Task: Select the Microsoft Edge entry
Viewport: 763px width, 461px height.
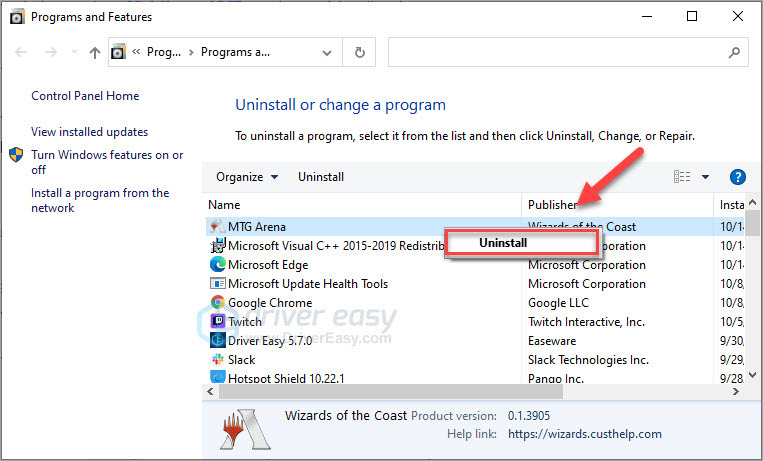Action: click(268, 265)
